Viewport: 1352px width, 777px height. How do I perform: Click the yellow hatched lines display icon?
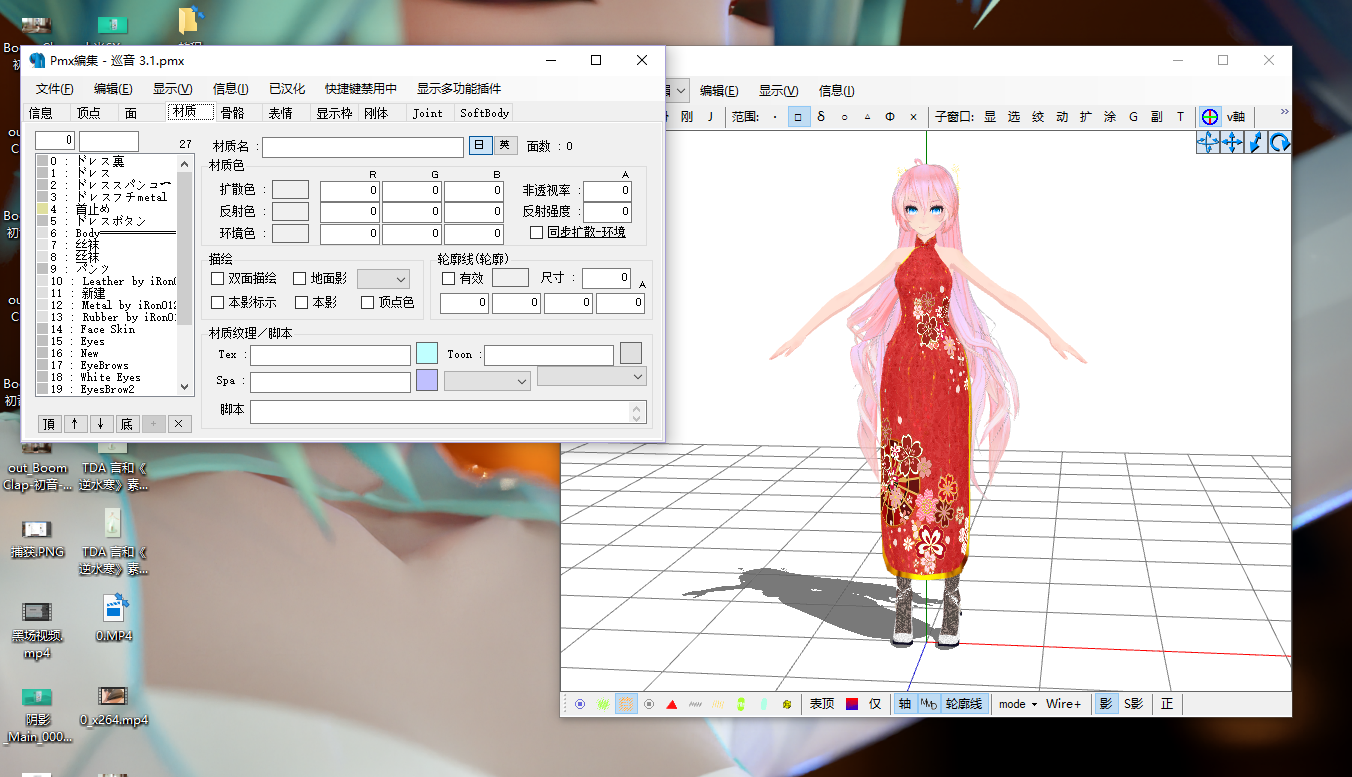pos(718,704)
